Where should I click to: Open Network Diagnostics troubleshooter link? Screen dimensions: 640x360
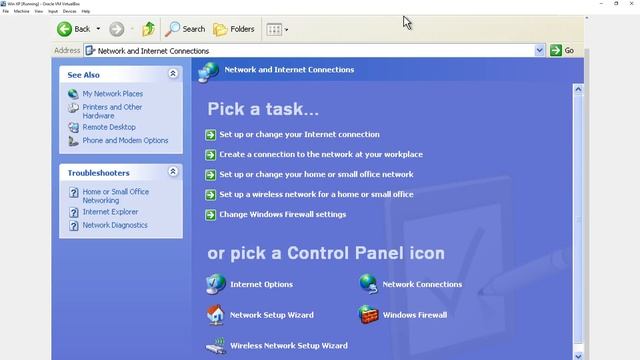[x=115, y=225]
